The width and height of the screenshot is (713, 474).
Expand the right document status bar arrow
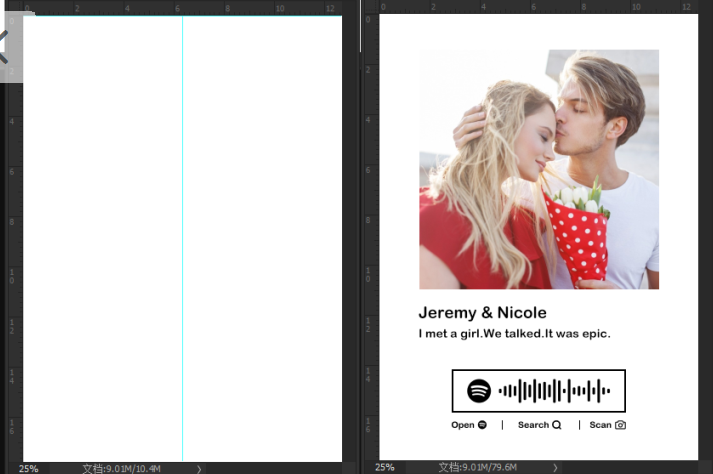tap(555, 468)
